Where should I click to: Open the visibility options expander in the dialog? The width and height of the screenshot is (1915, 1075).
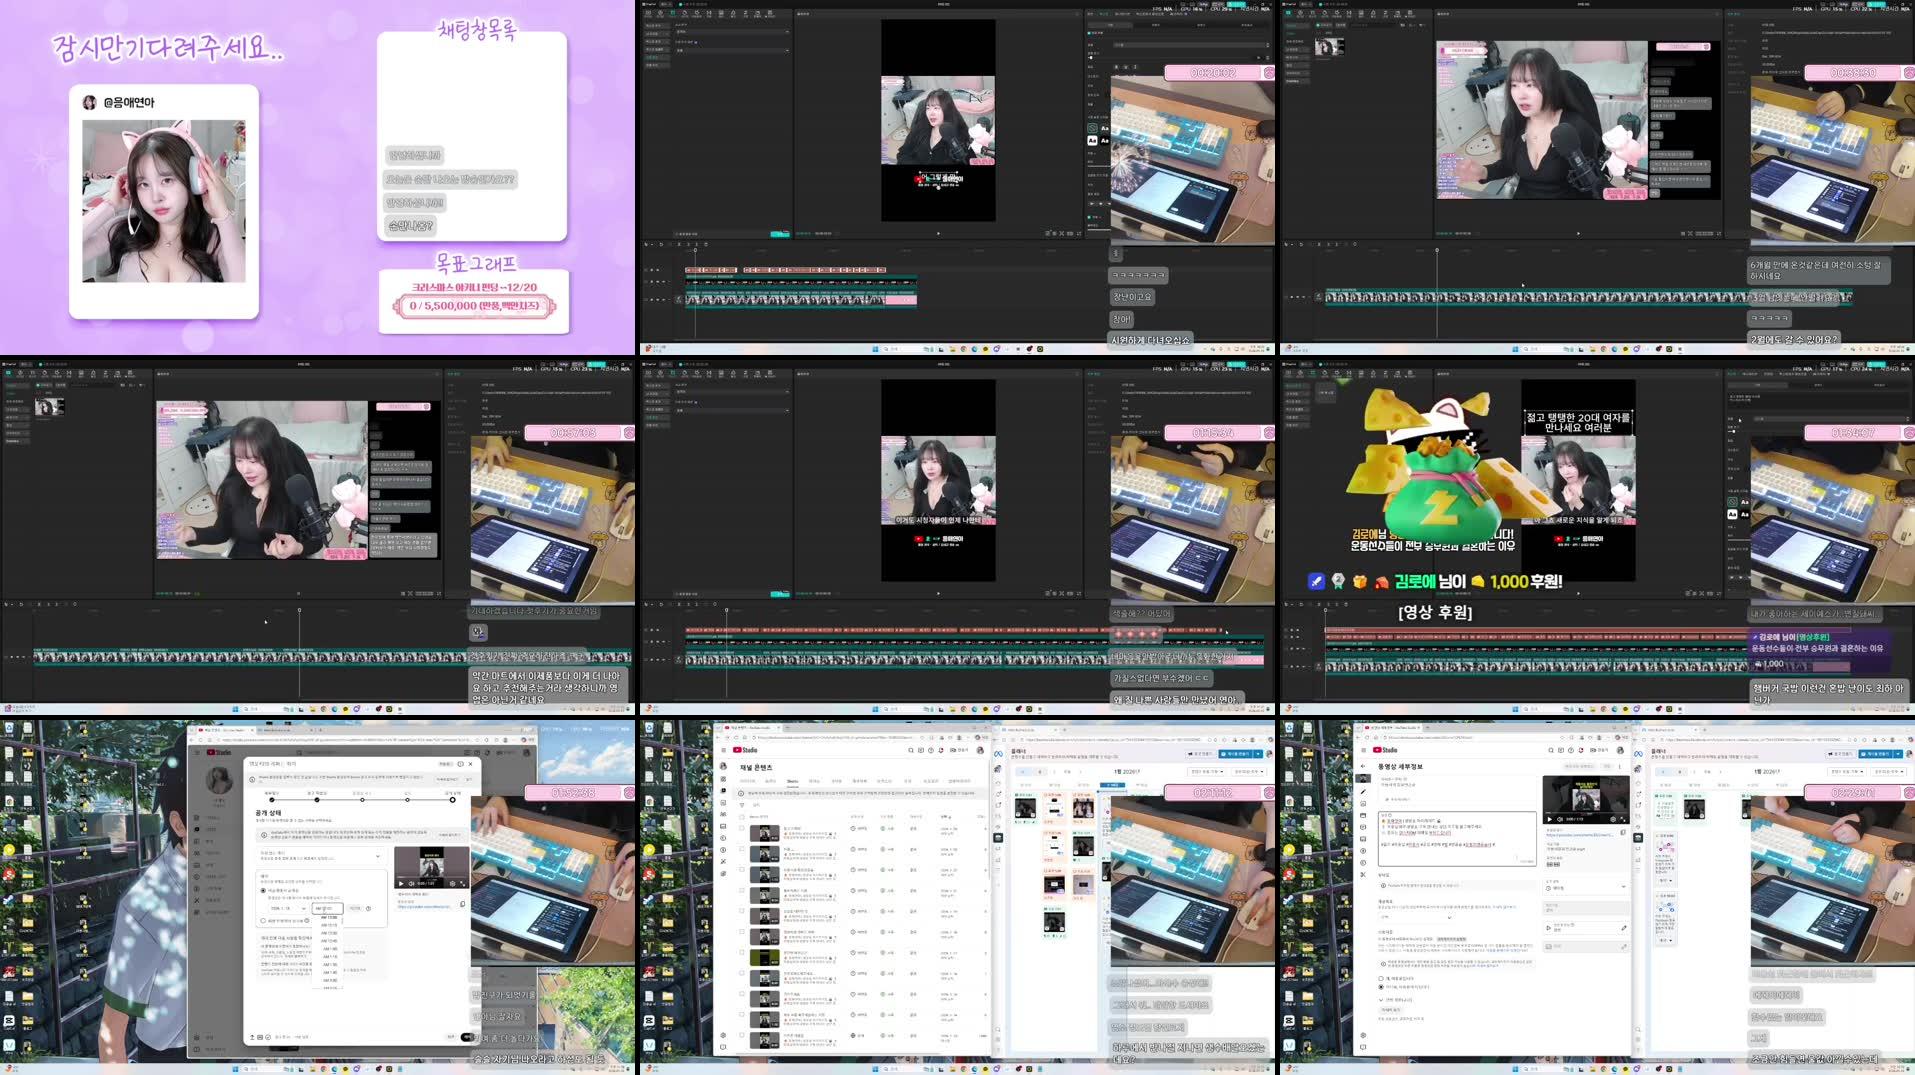[378, 857]
